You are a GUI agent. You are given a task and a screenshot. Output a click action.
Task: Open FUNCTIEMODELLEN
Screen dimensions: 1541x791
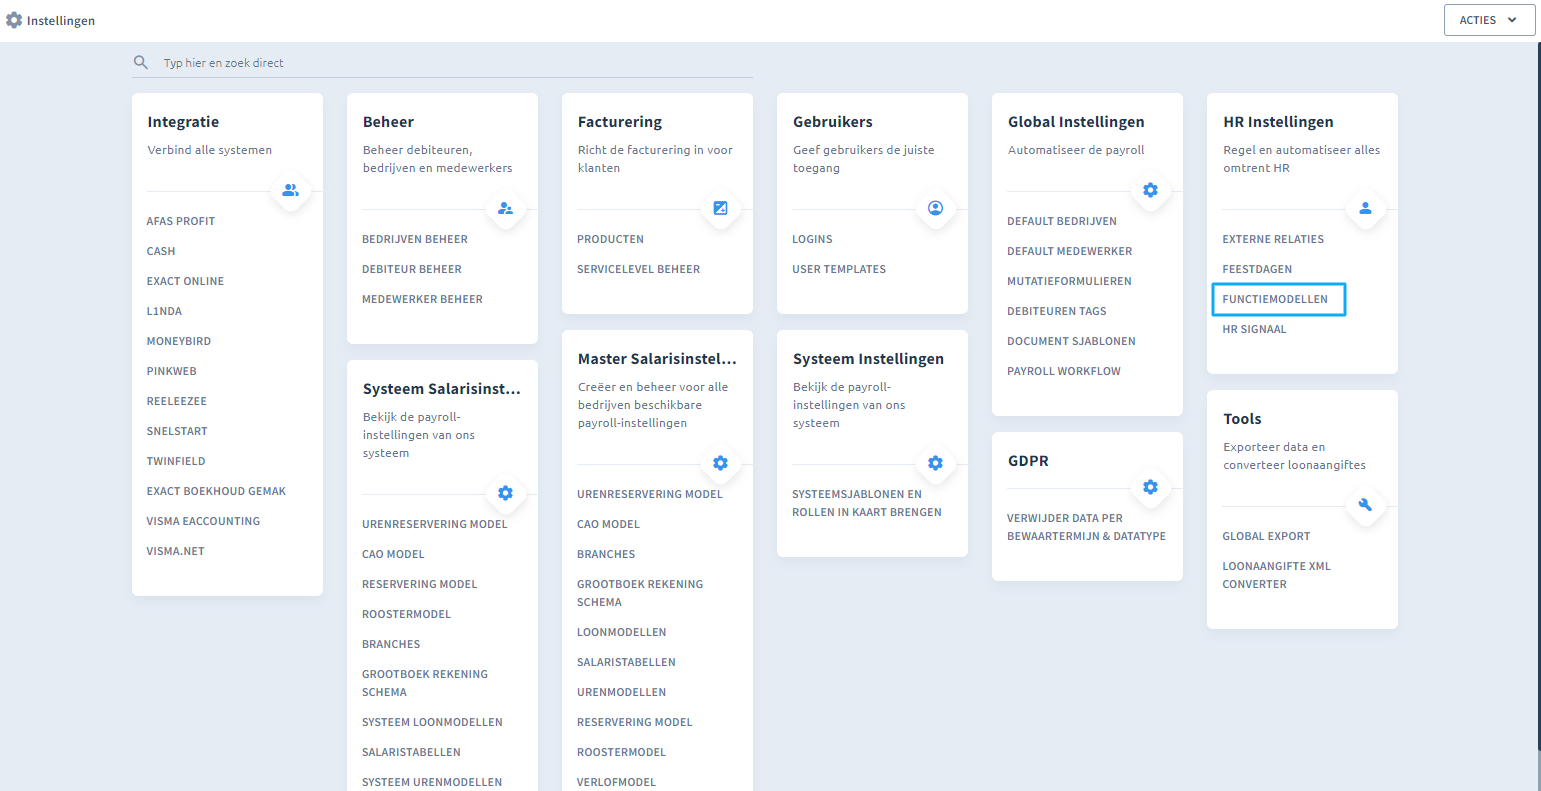[x=1275, y=299]
